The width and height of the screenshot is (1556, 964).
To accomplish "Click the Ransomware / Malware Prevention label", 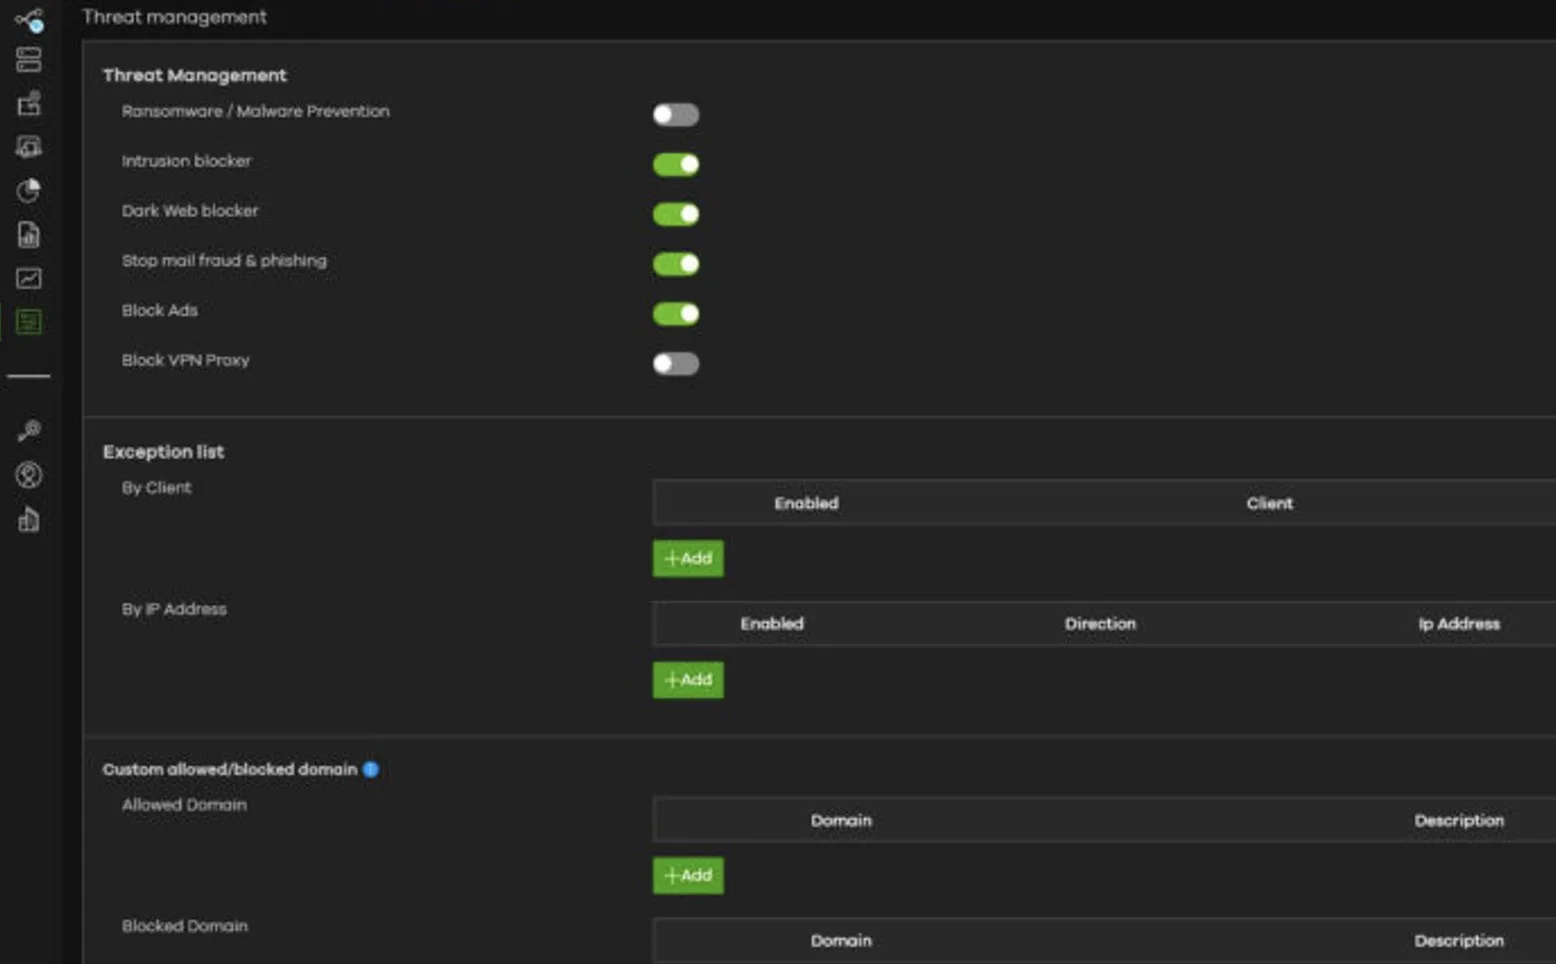I will (255, 111).
